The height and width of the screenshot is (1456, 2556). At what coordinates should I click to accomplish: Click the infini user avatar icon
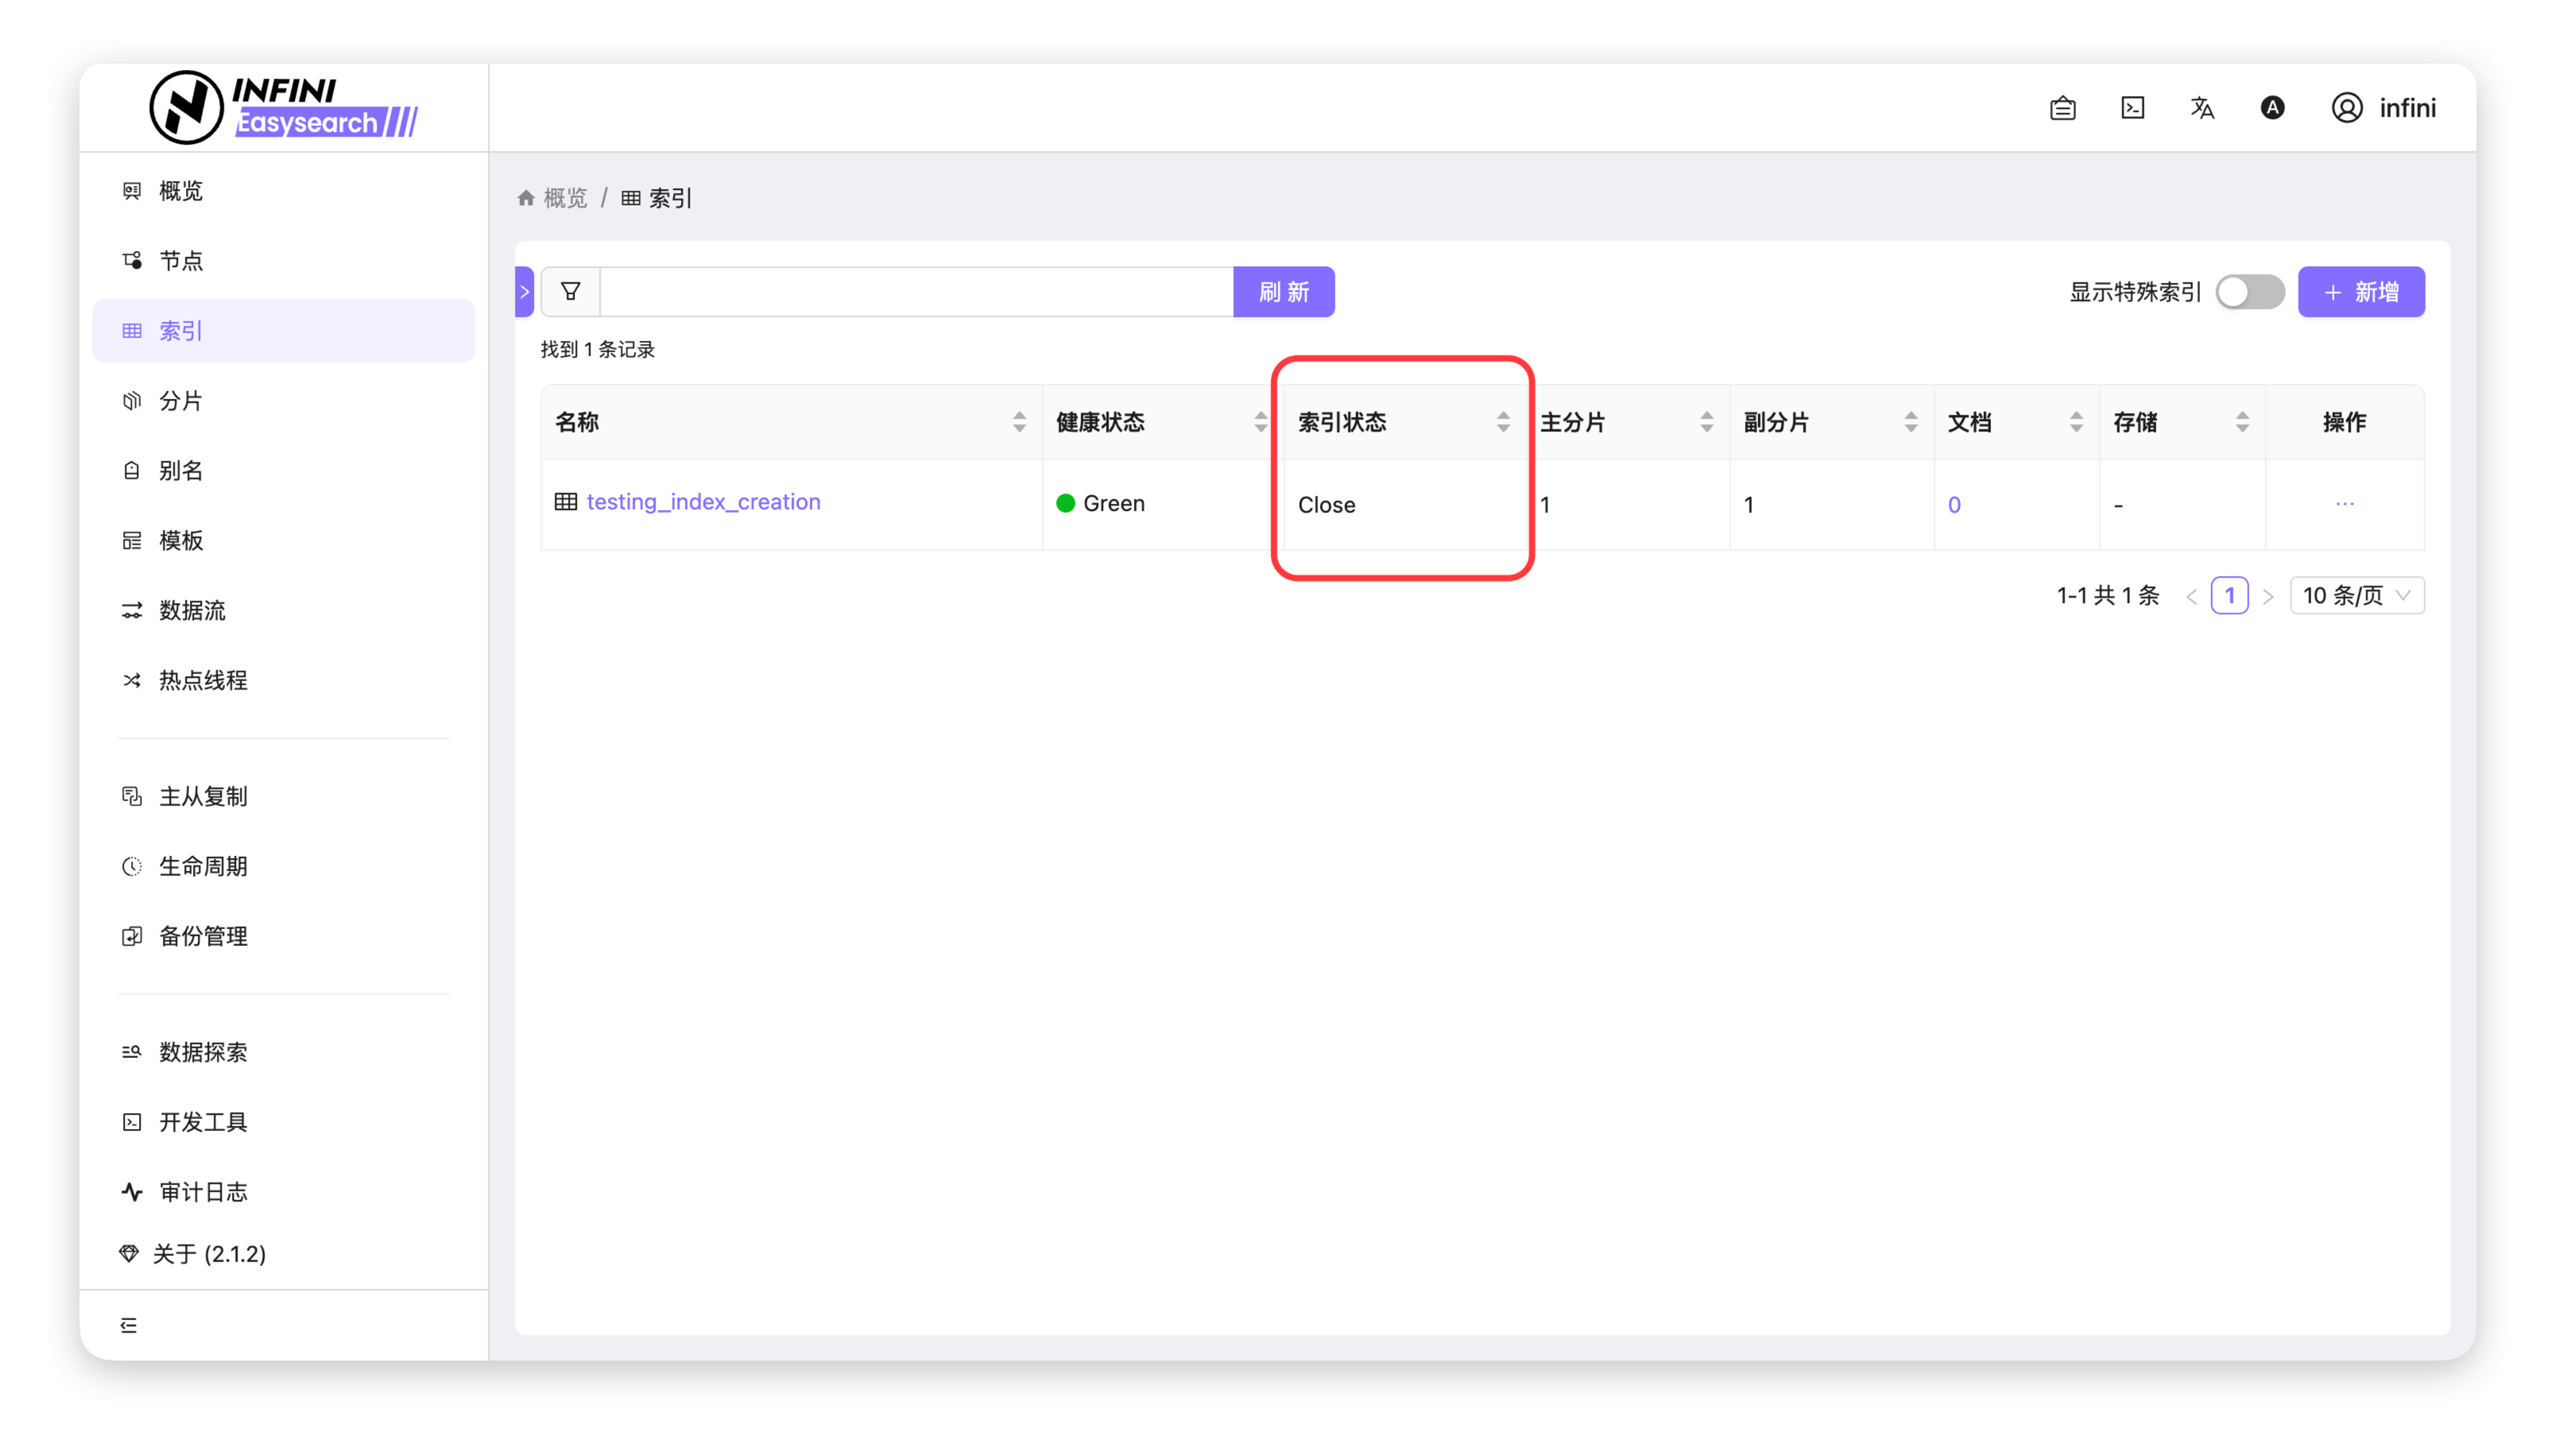[2347, 108]
